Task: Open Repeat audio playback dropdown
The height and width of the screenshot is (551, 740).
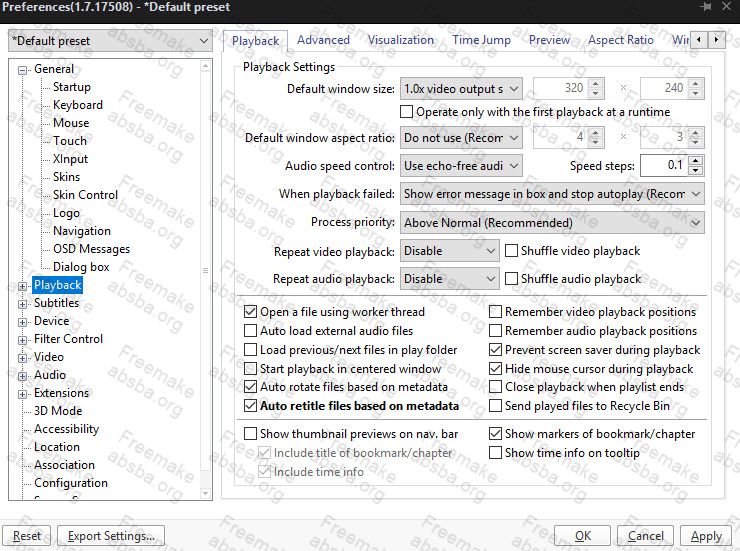Action: 449,279
